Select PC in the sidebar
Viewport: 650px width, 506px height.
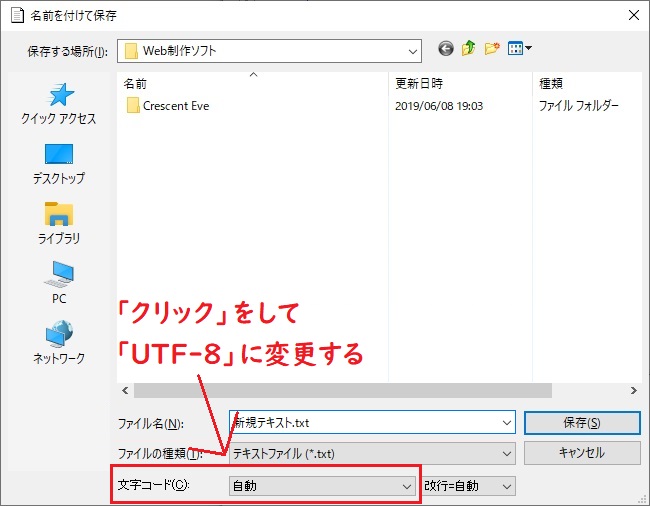pyautogui.click(x=59, y=276)
